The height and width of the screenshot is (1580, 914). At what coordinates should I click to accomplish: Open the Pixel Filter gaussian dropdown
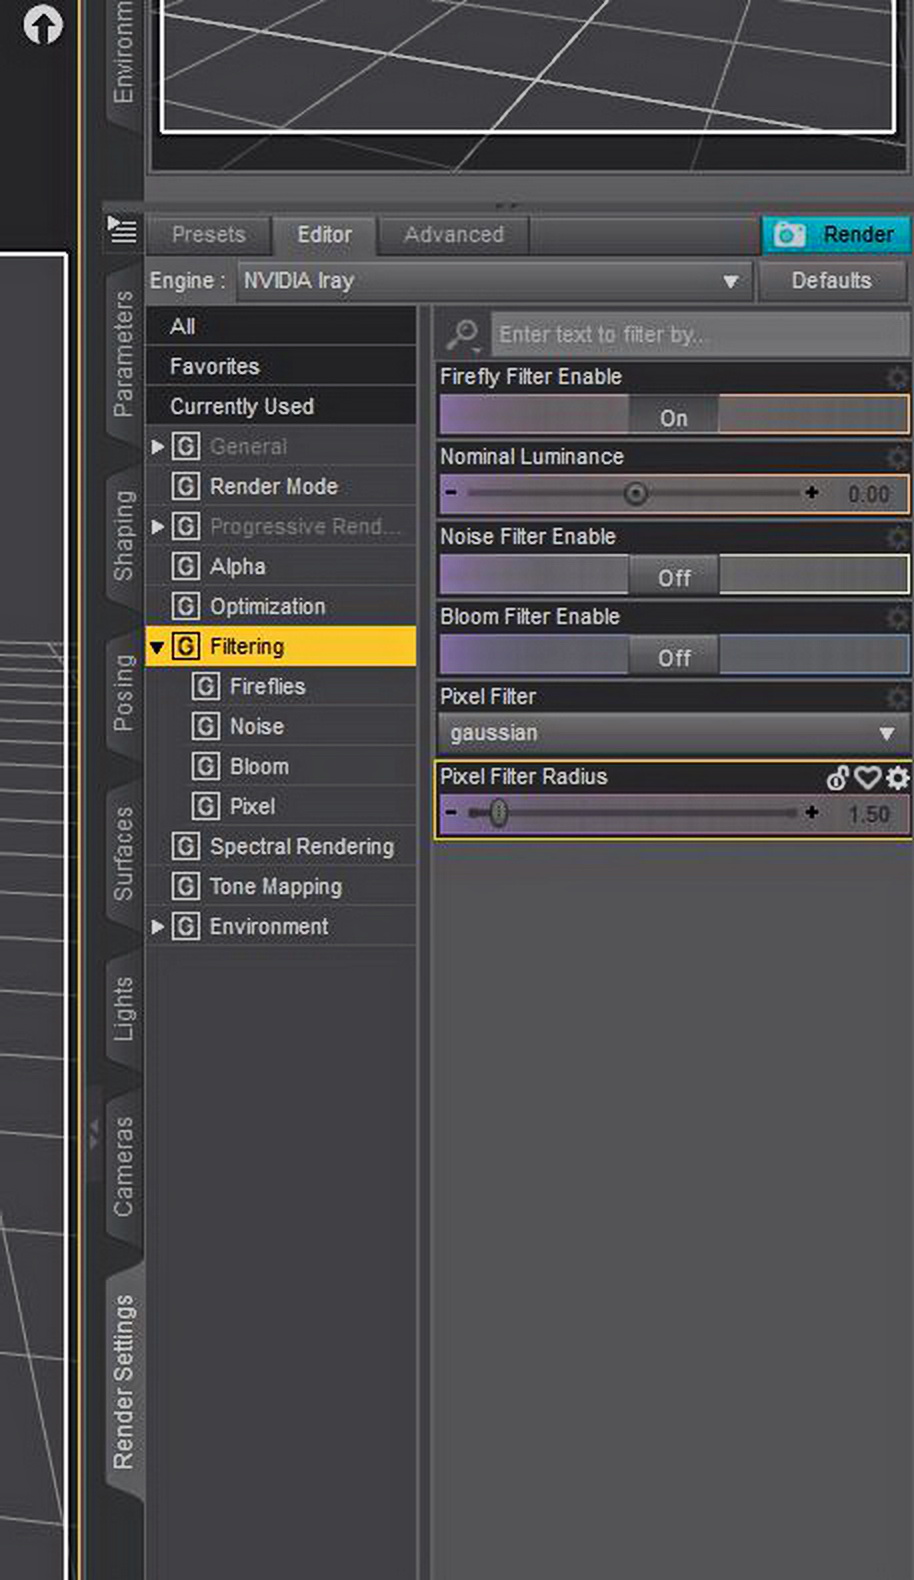click(x=673, y=733)
